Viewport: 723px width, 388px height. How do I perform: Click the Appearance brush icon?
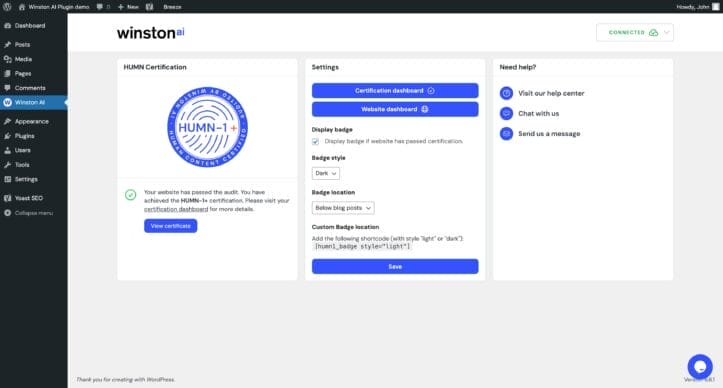pos(7,121)
